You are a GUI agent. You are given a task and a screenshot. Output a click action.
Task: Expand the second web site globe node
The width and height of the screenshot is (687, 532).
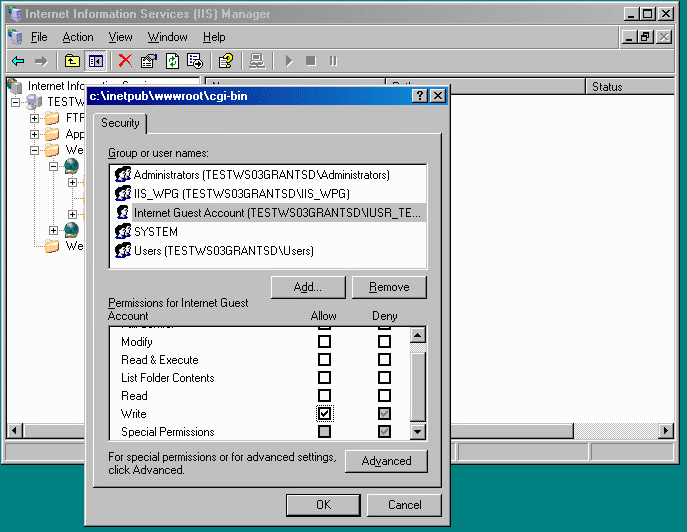click(x=53, y=230)
